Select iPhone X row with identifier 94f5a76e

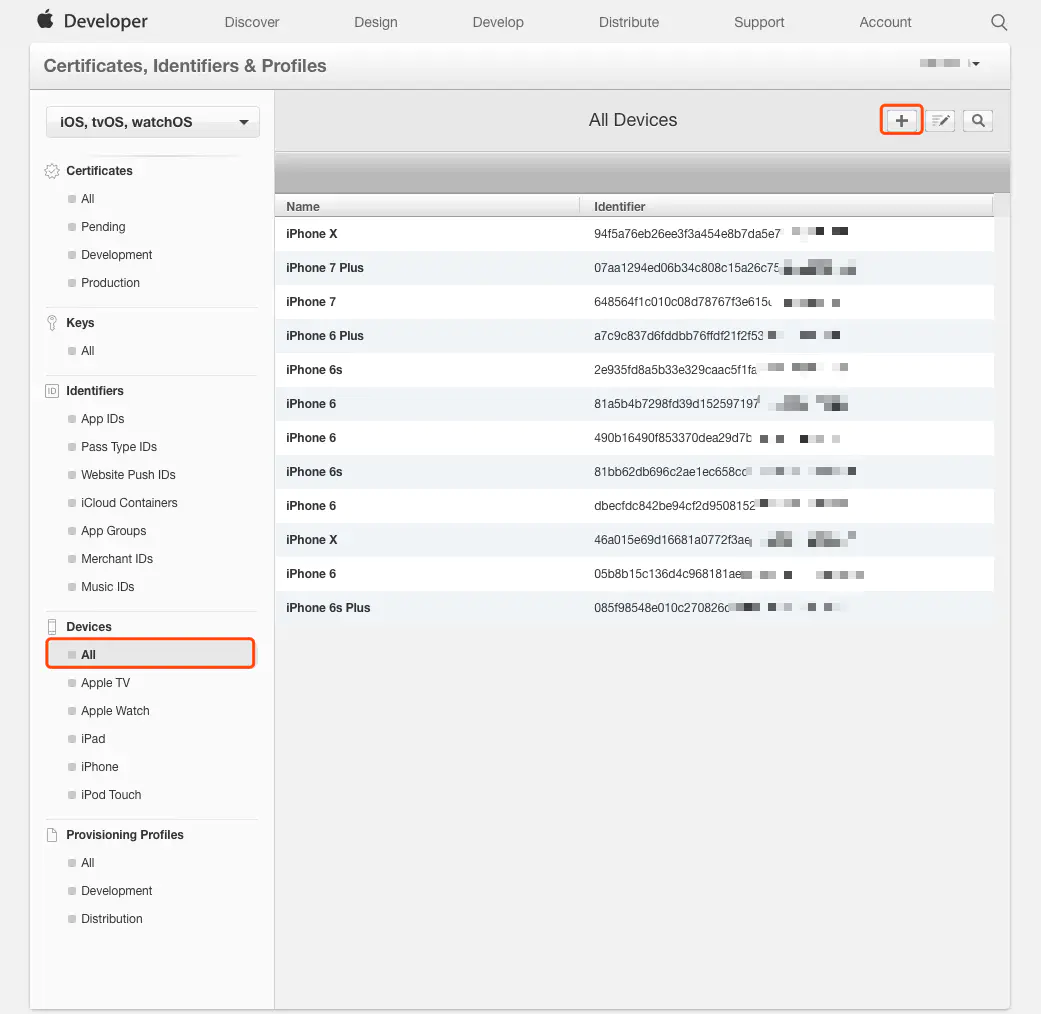pyautogui.click(x=634, y=234)
